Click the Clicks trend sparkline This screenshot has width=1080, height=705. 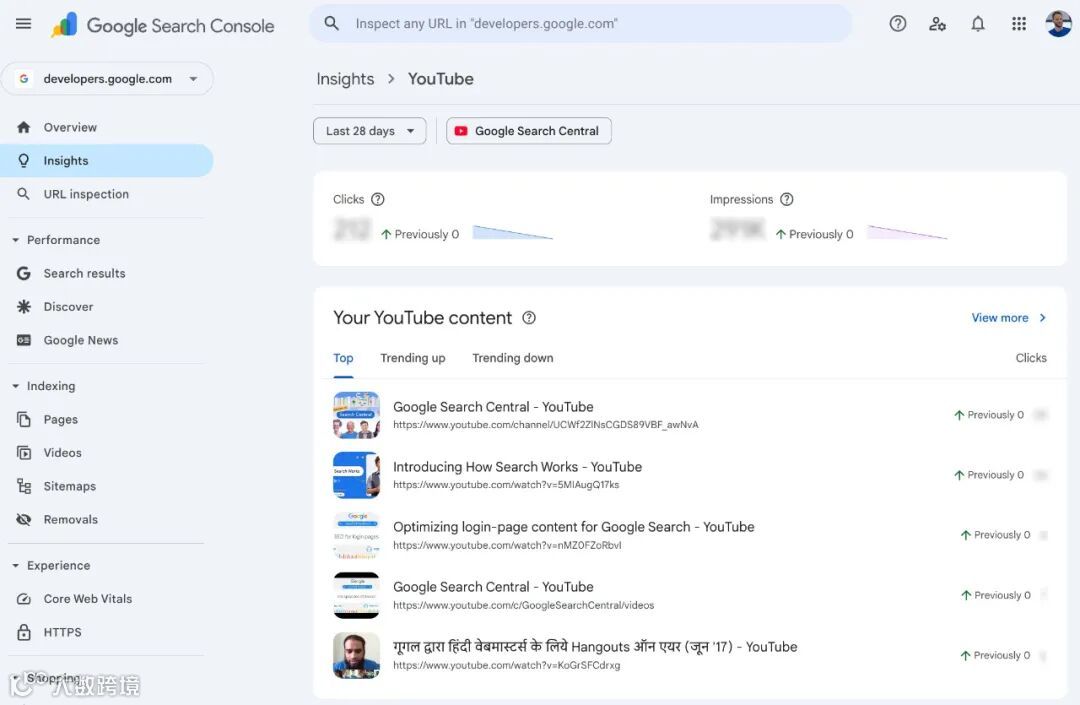[x=512, y=232]
